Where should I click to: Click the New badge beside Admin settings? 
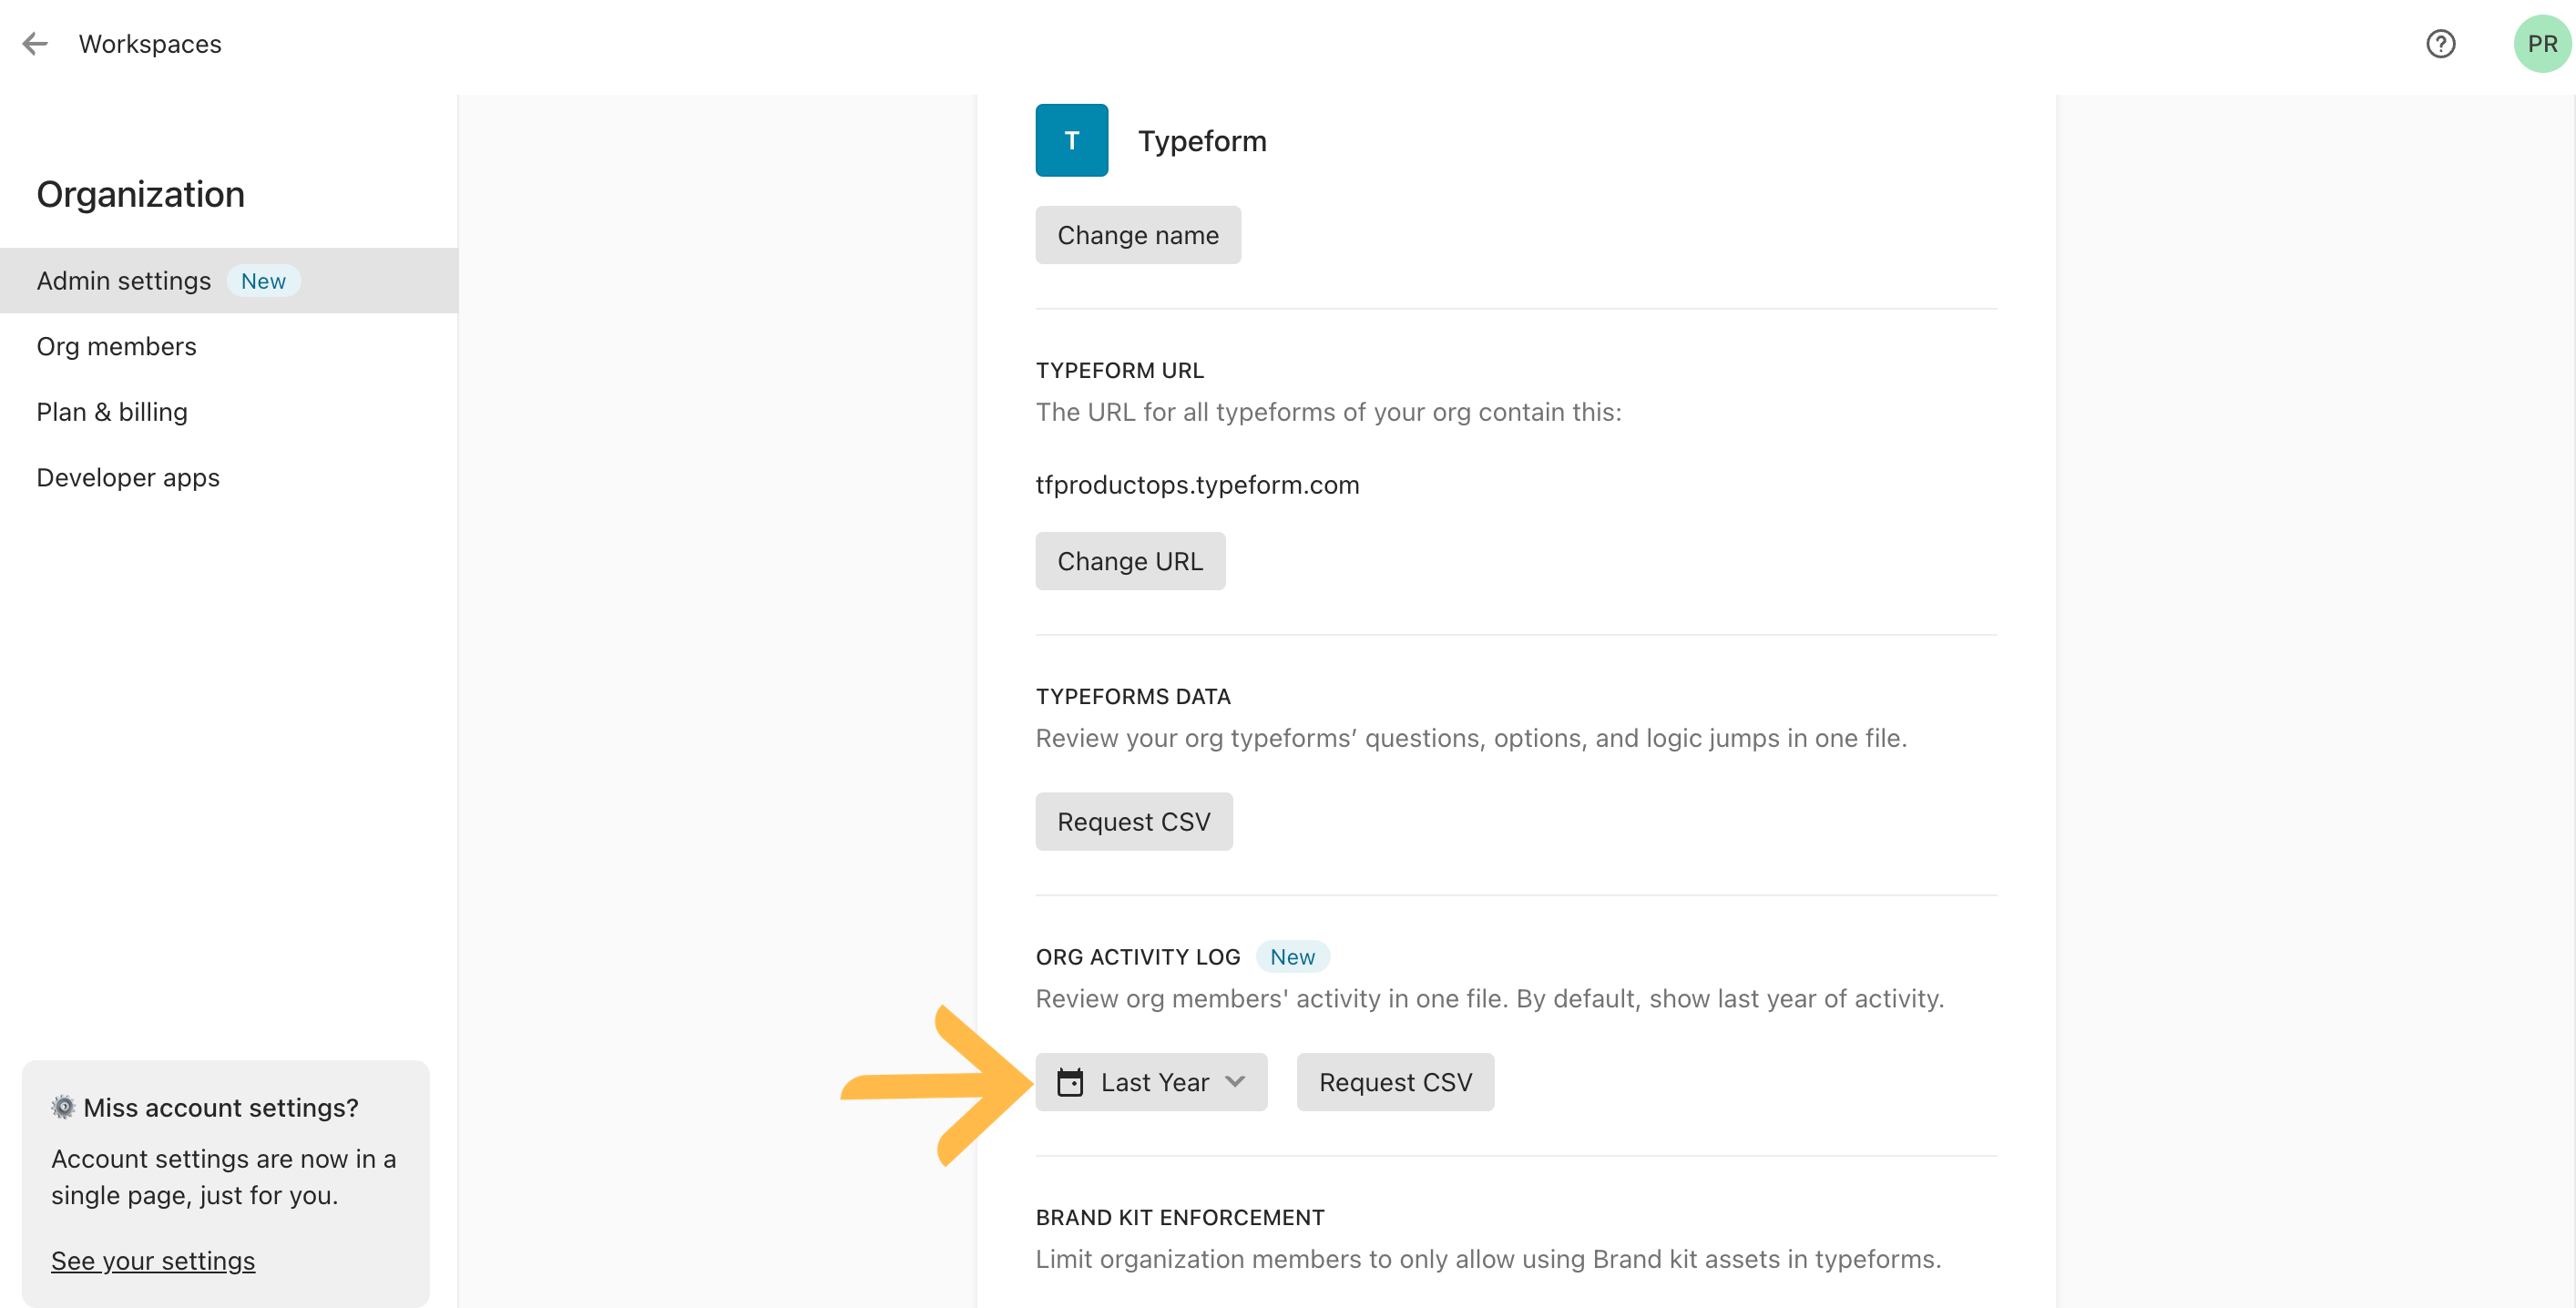pyautogui.click(x=263, y=281)
